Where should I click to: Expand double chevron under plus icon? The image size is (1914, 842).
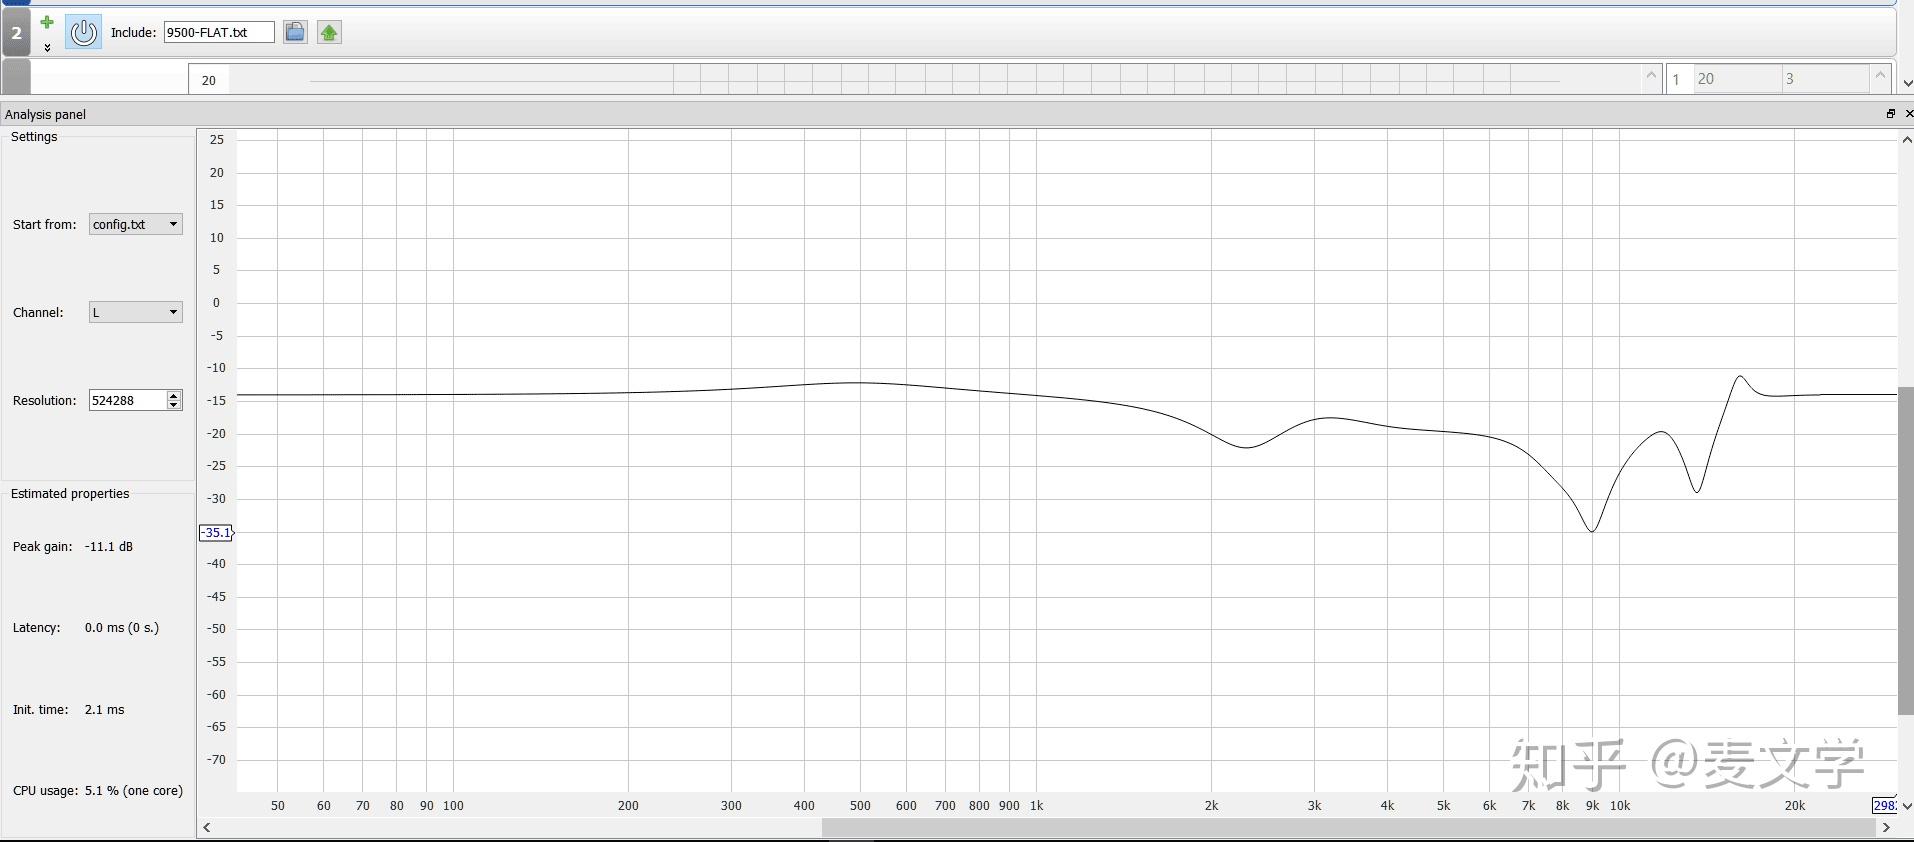tap(47, 47)
